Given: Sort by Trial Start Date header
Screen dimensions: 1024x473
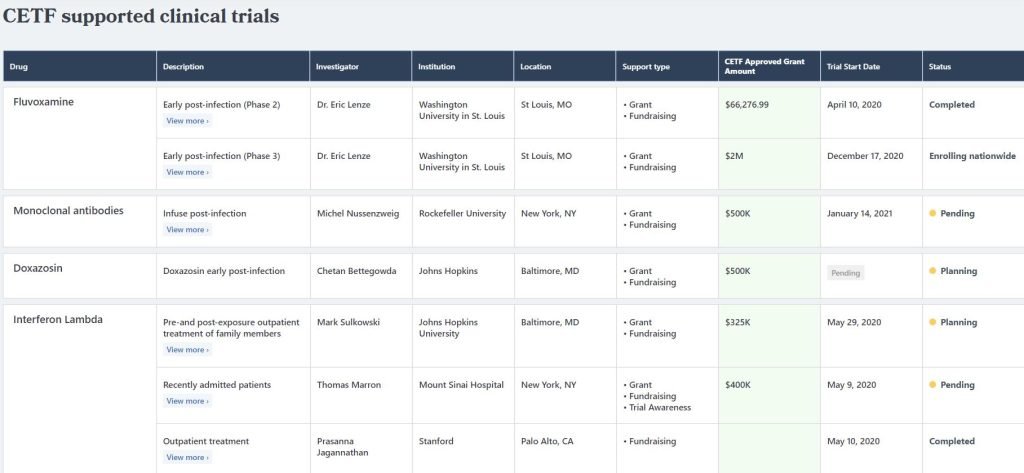Looking at the screenshot, I should point(853,67).
